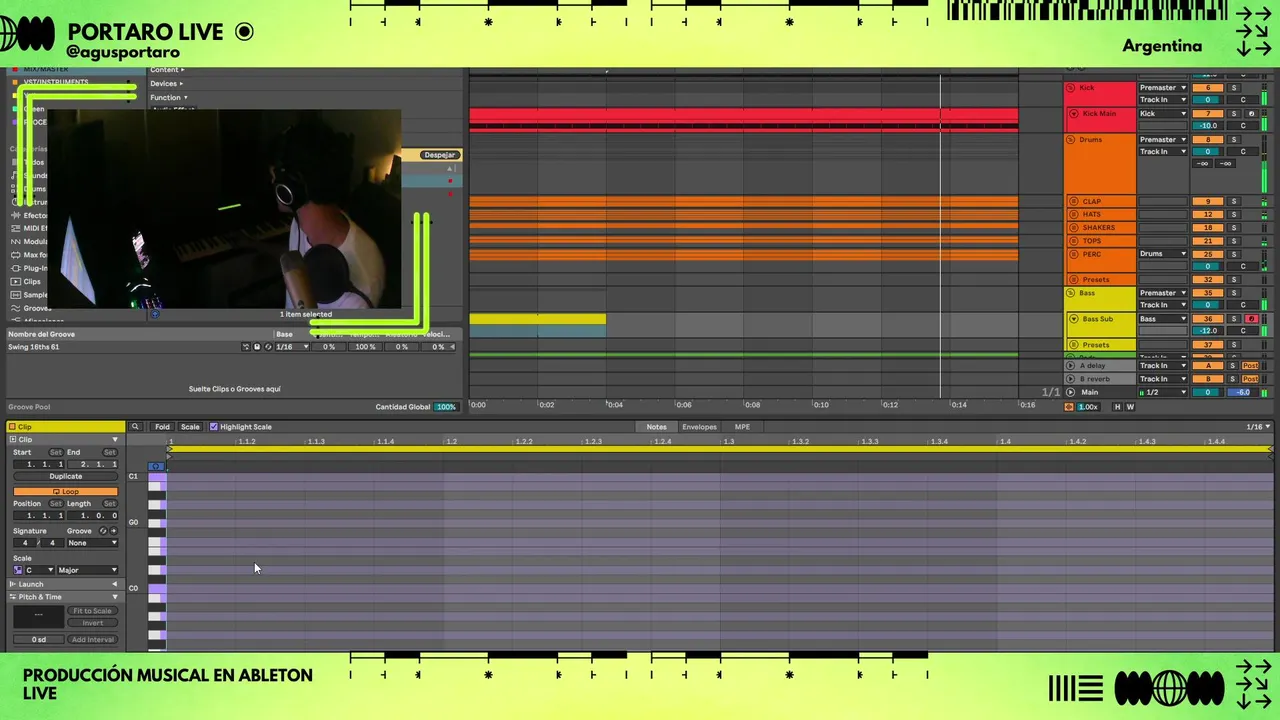Click the piano roll magnifier search icon
Image resolution: width=1280 pixels, height=720 pixels.
[x=135, y=427]
